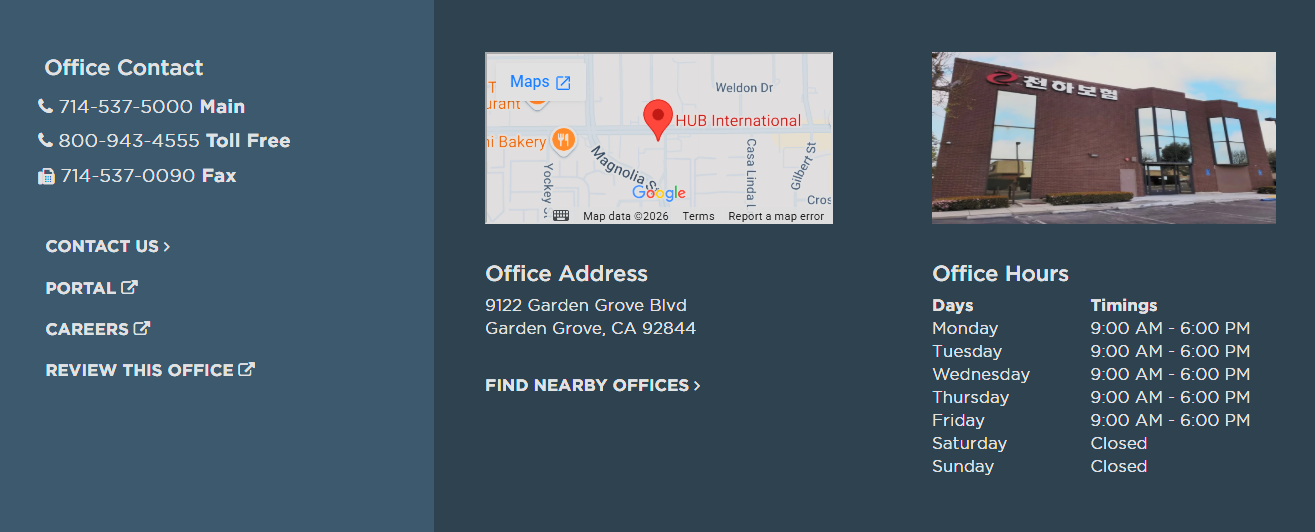
Task: Click the office address 9122 Garden Grove Blvd
Action: click(586, 305)
